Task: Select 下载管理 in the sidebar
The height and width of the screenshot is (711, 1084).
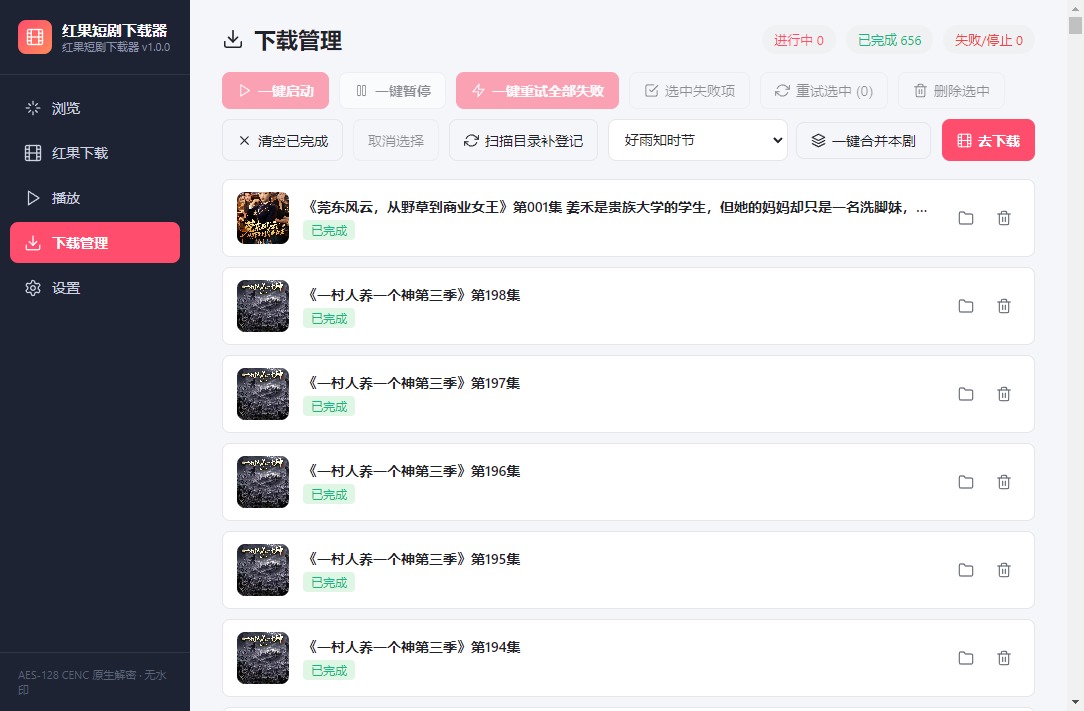Action: coord(95,243)
